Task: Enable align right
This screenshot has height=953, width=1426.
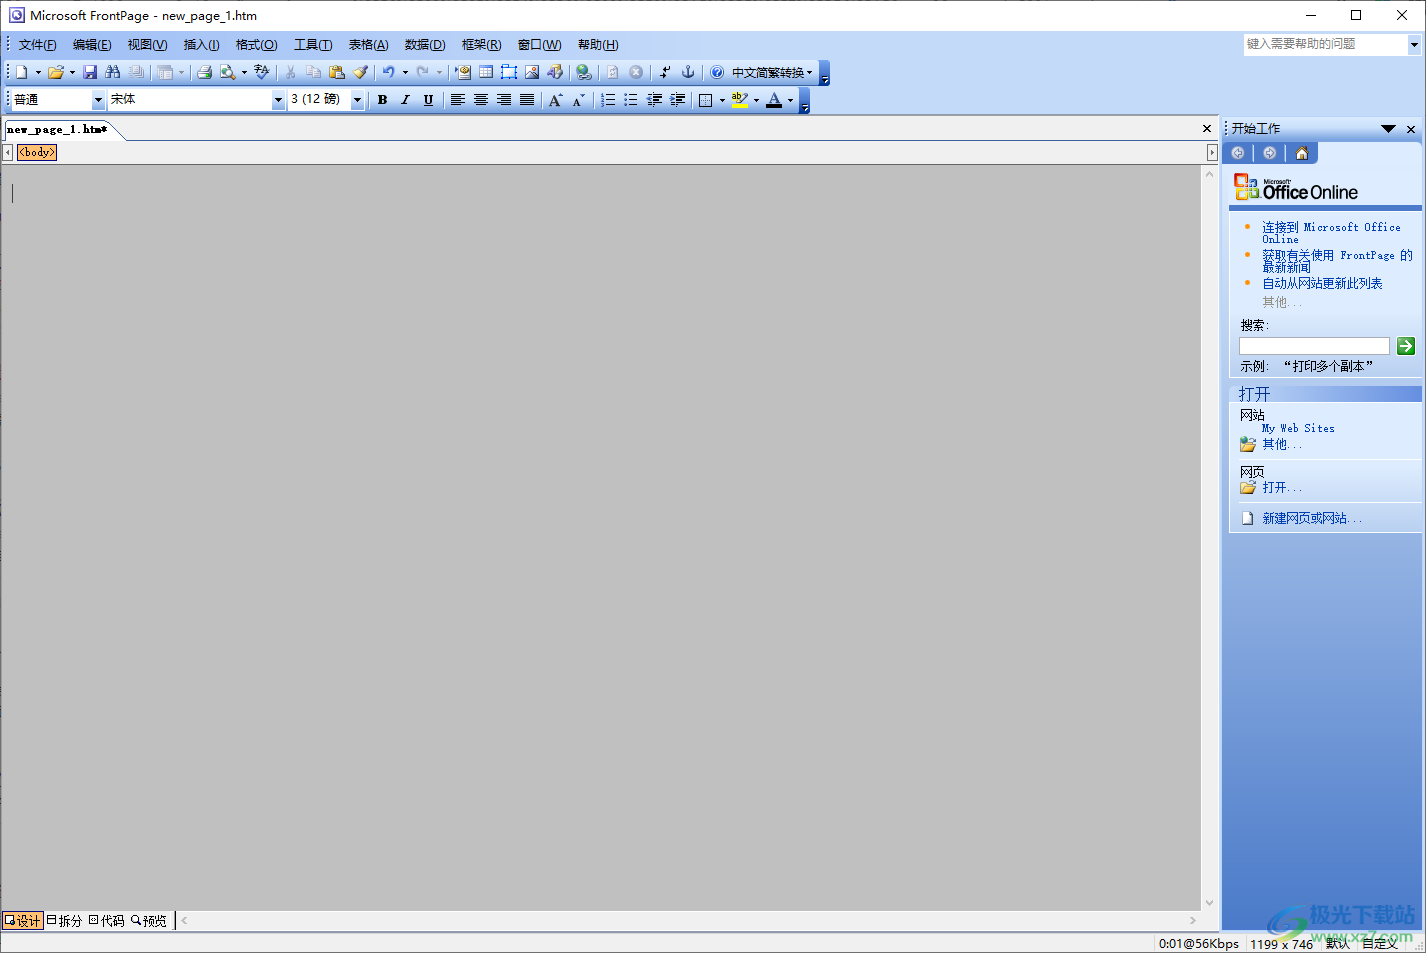Action: coord(503,100)
